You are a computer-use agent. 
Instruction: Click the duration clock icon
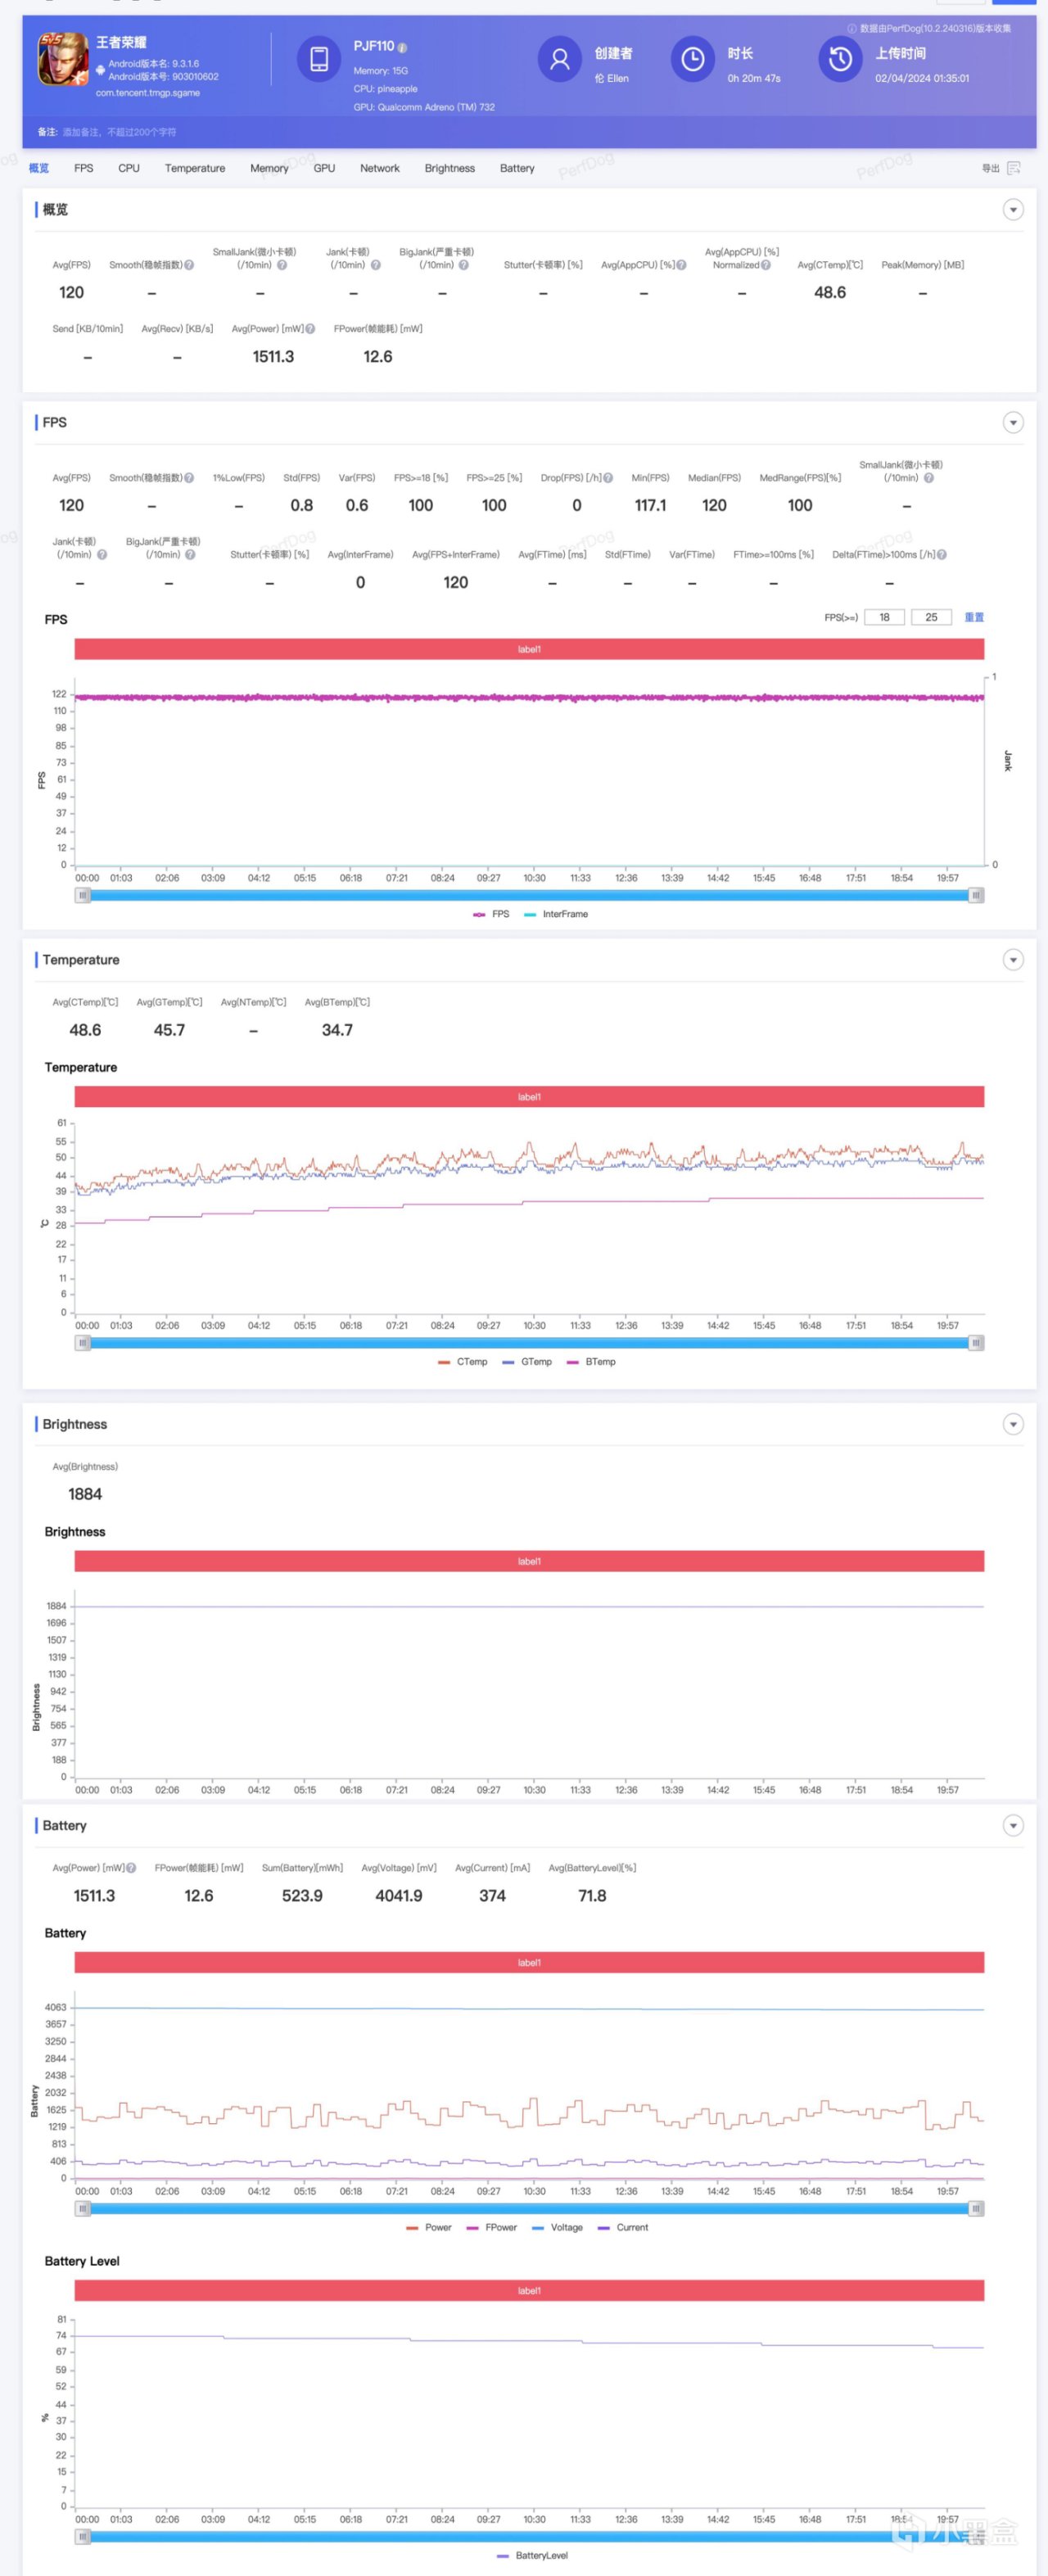[x=692, y=59]
